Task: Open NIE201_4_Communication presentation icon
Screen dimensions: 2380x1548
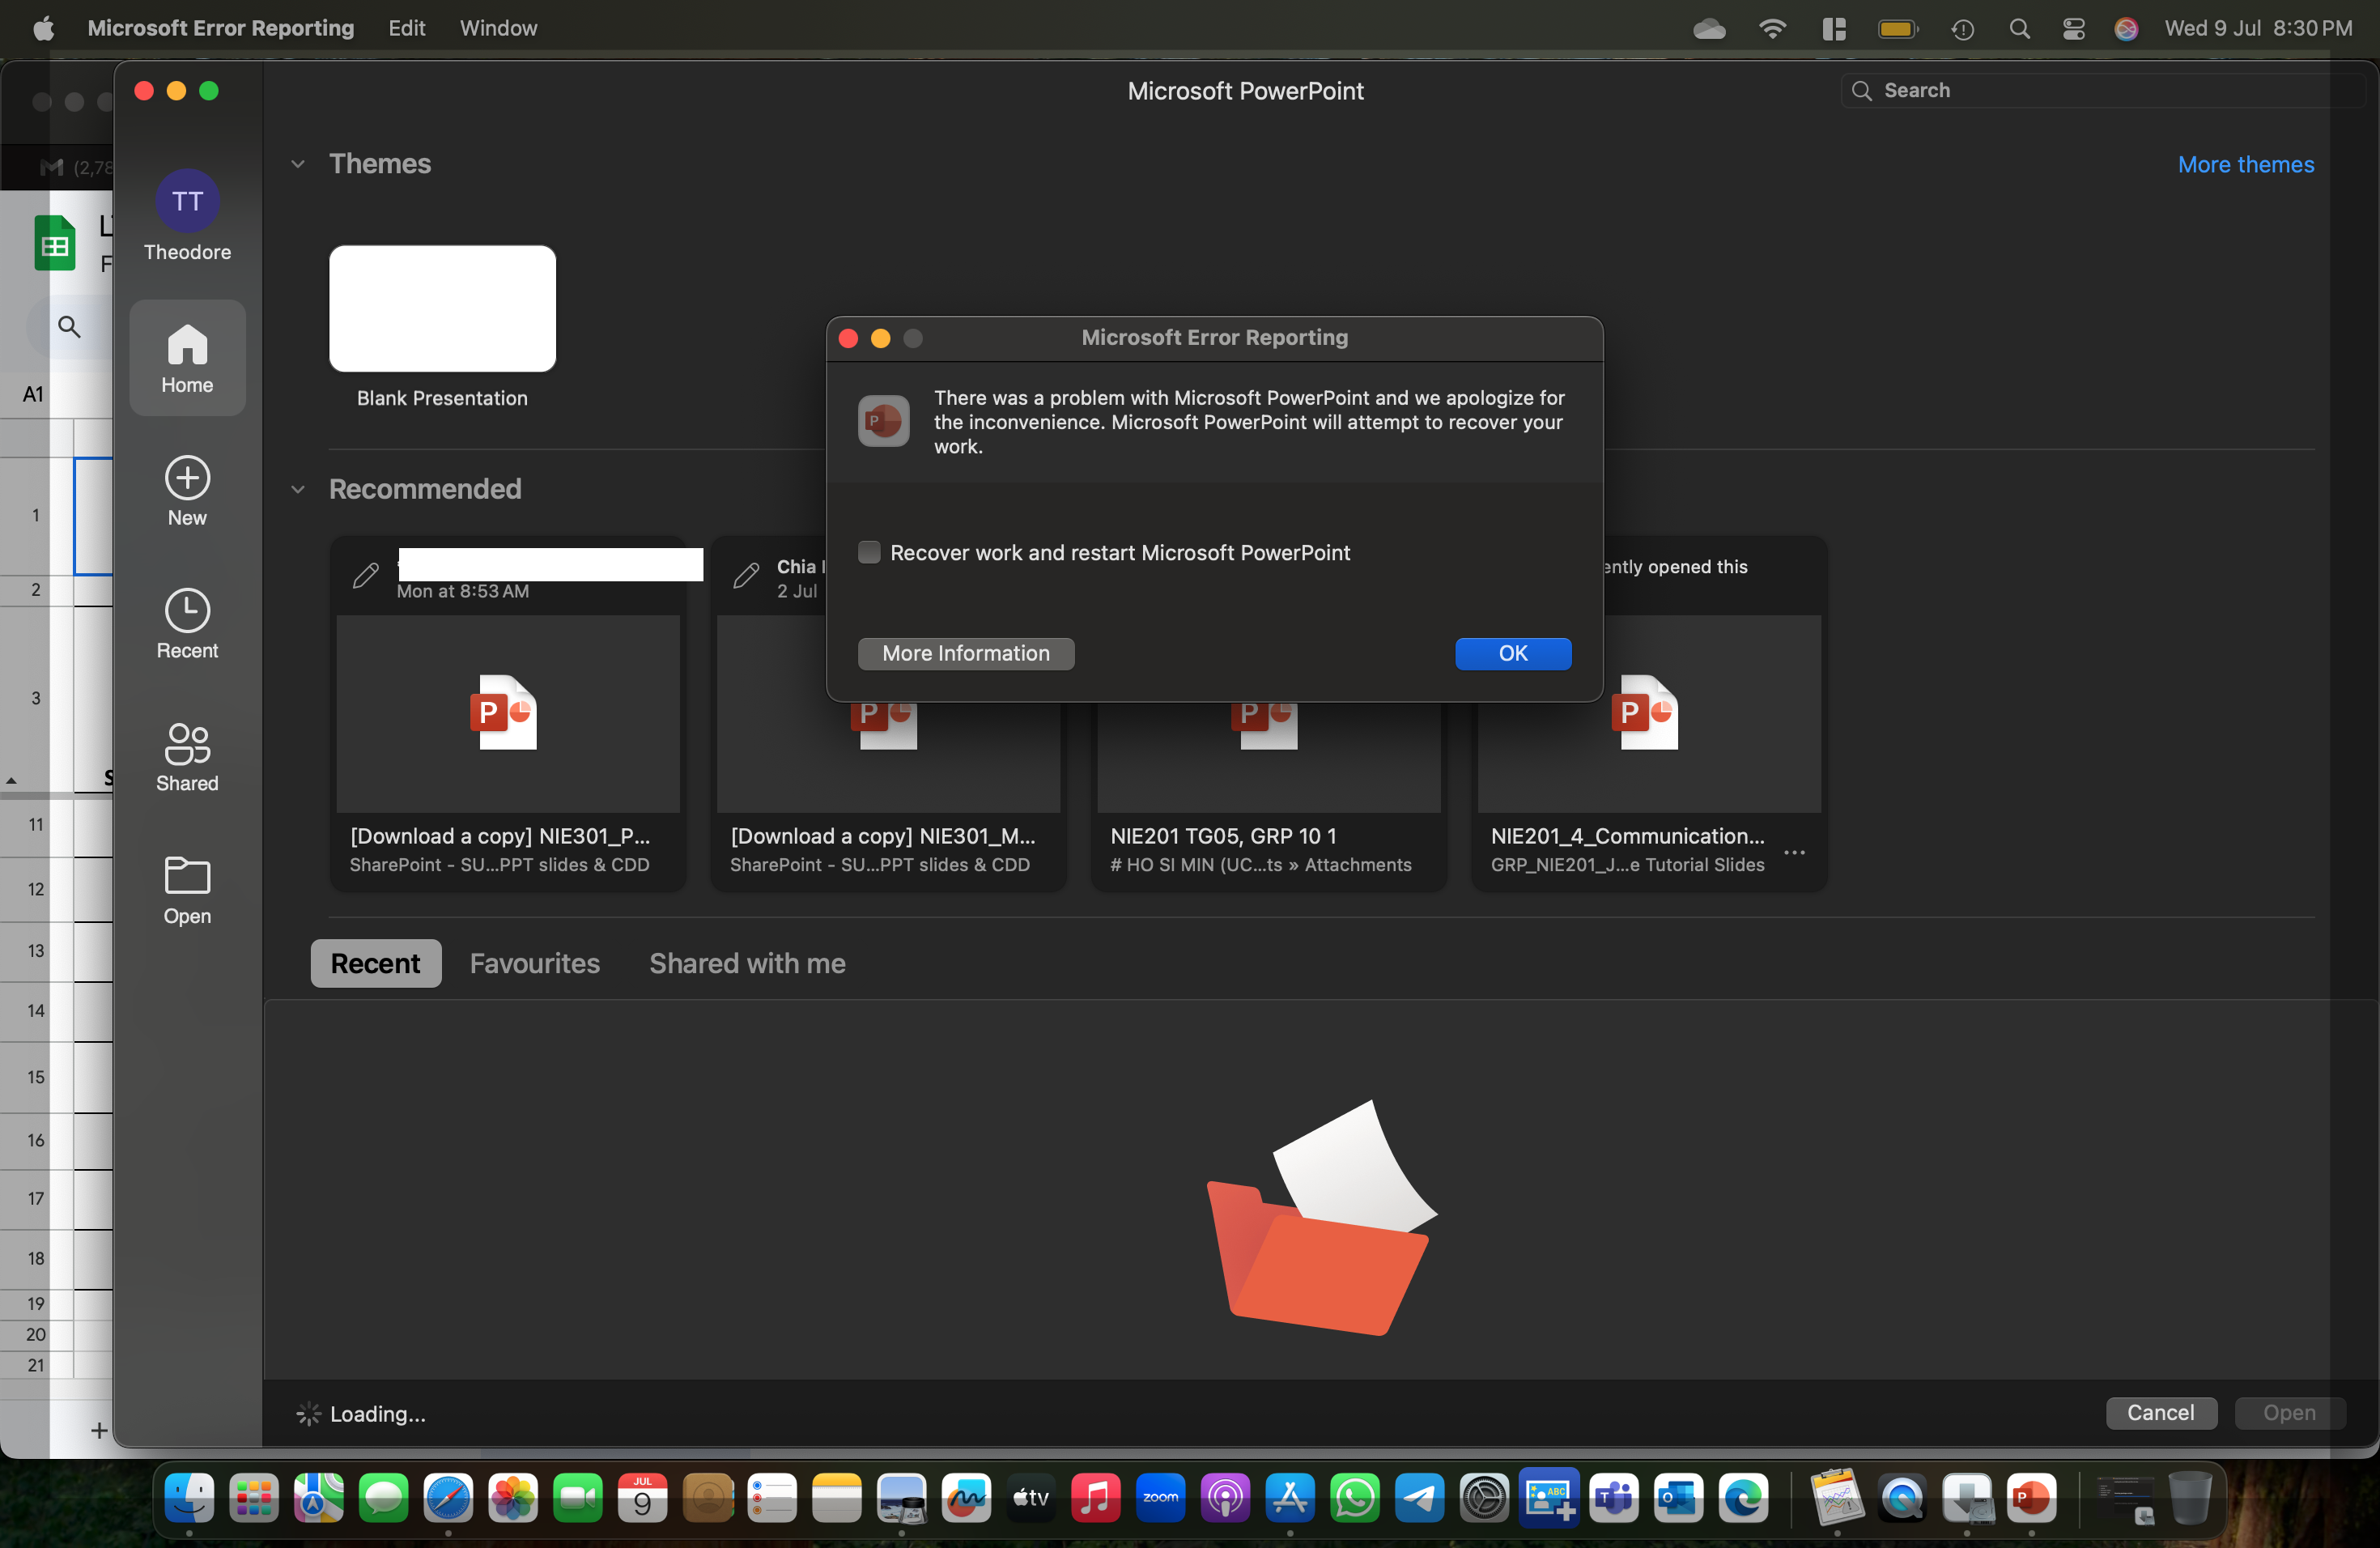Action: tap(1645, 713)
